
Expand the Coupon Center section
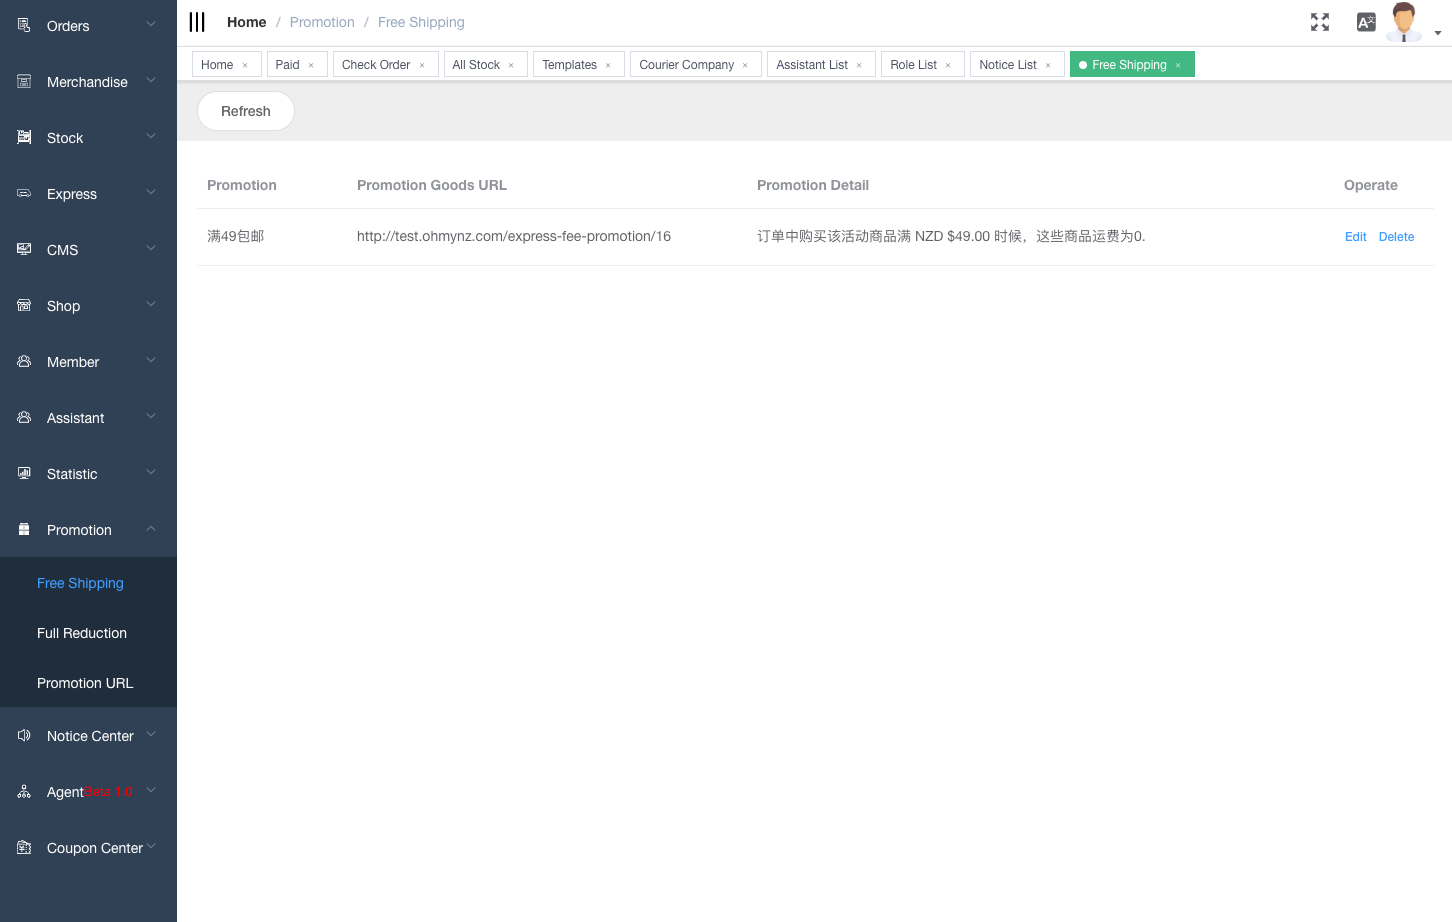(93, 847)
